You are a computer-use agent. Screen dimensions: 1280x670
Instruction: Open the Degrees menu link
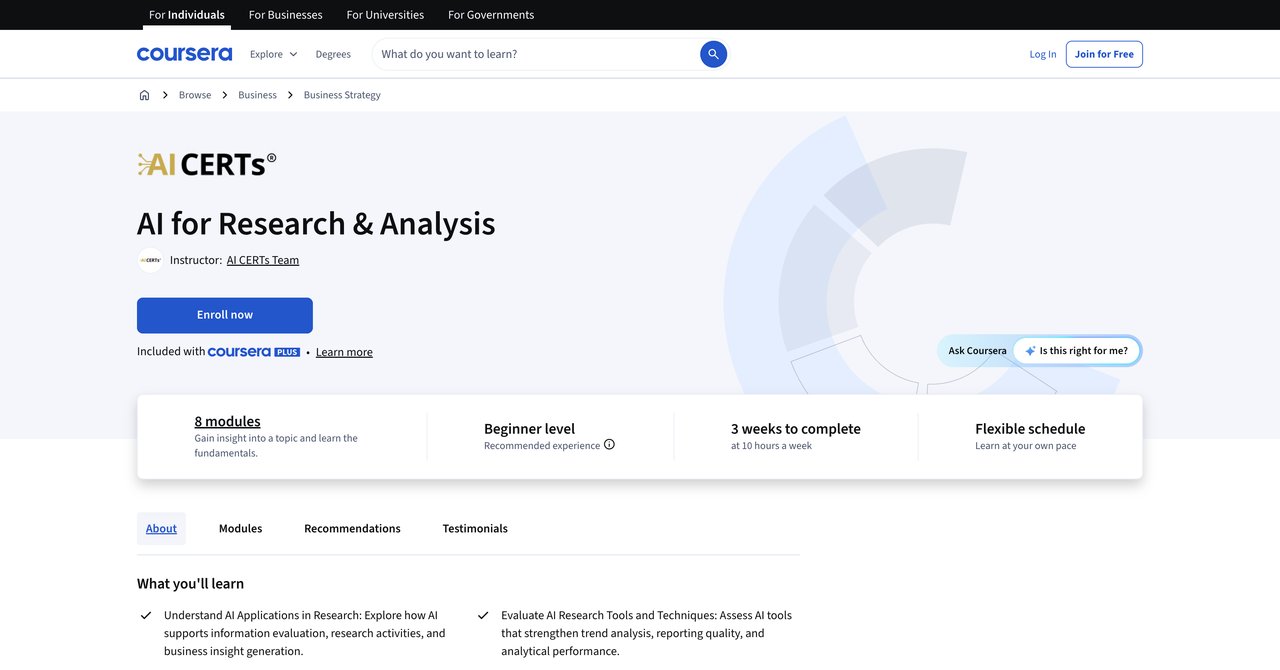pos(333,54)
